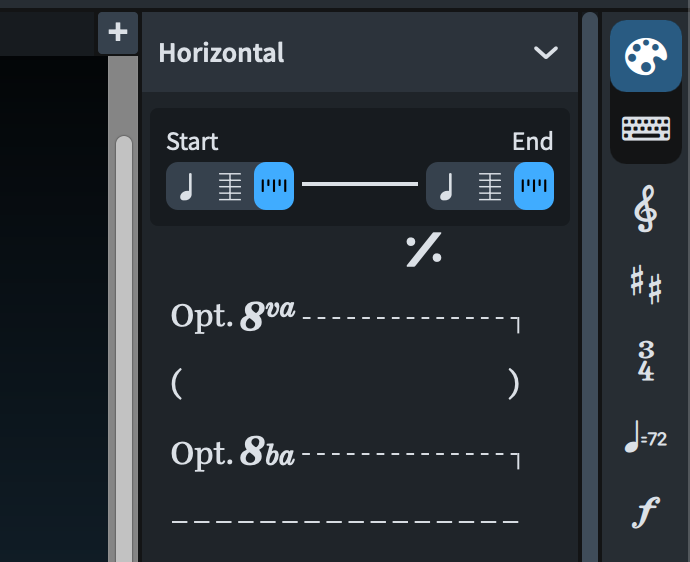
Task: Collapse the Horizontal section chevron
Action: [546, 53]
